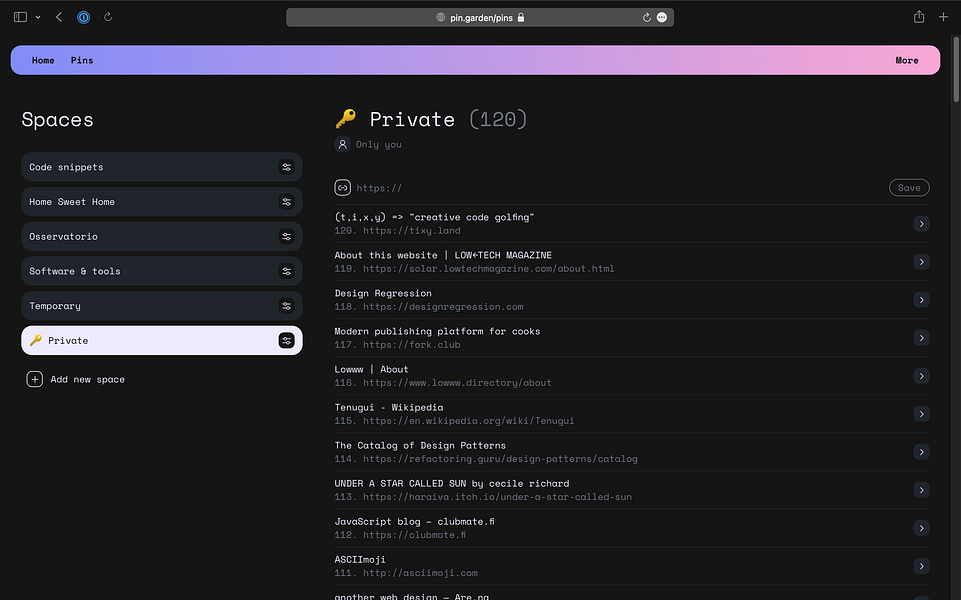The width and height of the screenshot is (961, 600).
Task: Open Modern publishing platform for cooks link
Action: click(437, 331)
